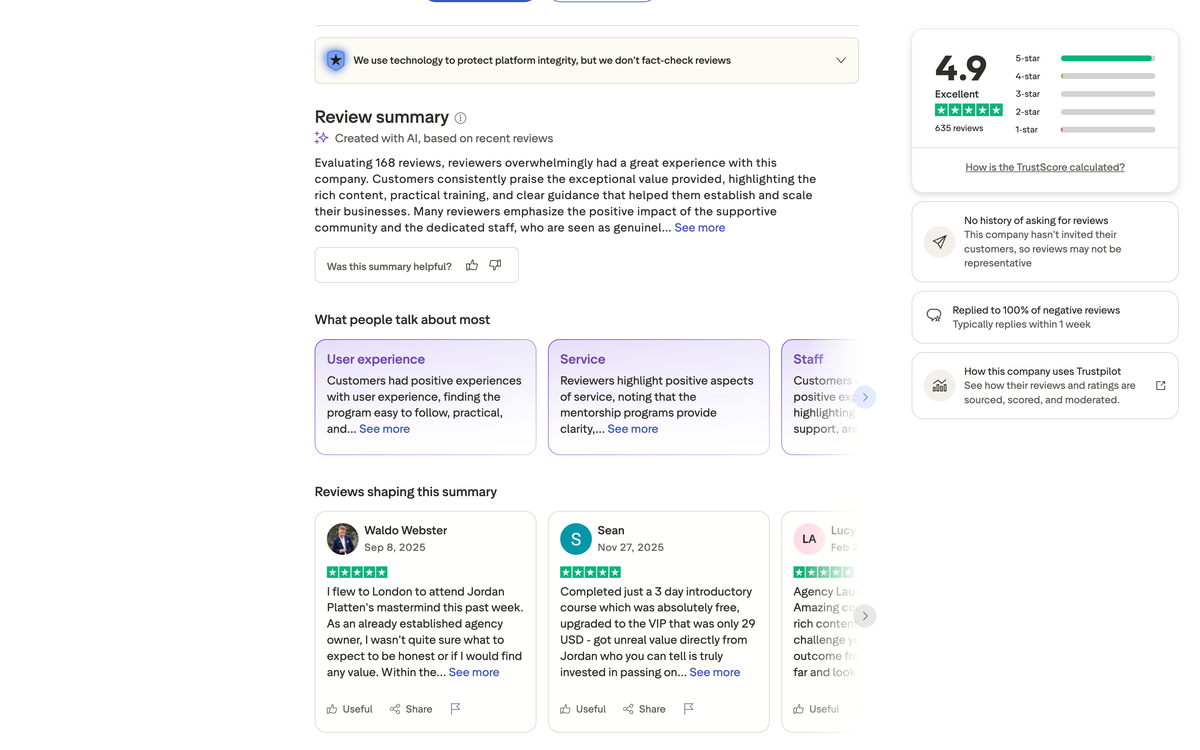
Task: Click the AI sparkle icon
Action: tap(322, 138)
